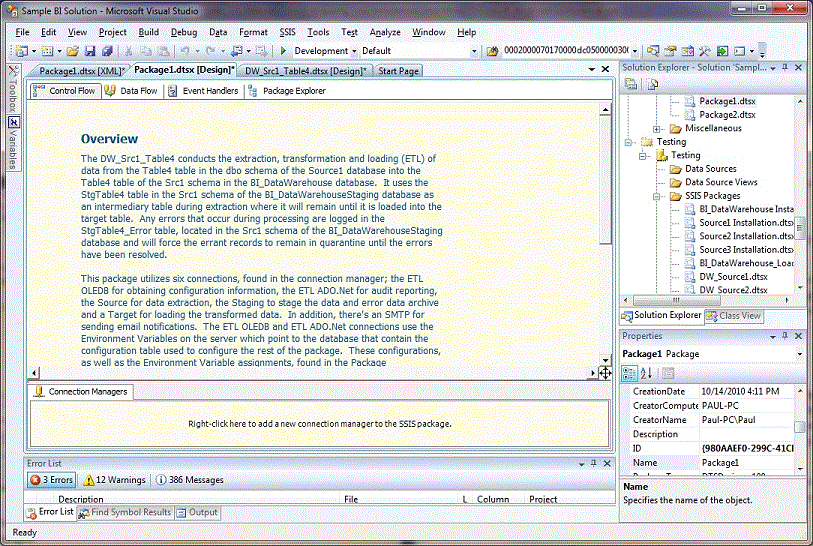Expand the Miscellaneous folder node
Viewport: 813px width, 546px height.
click(656, 129)
